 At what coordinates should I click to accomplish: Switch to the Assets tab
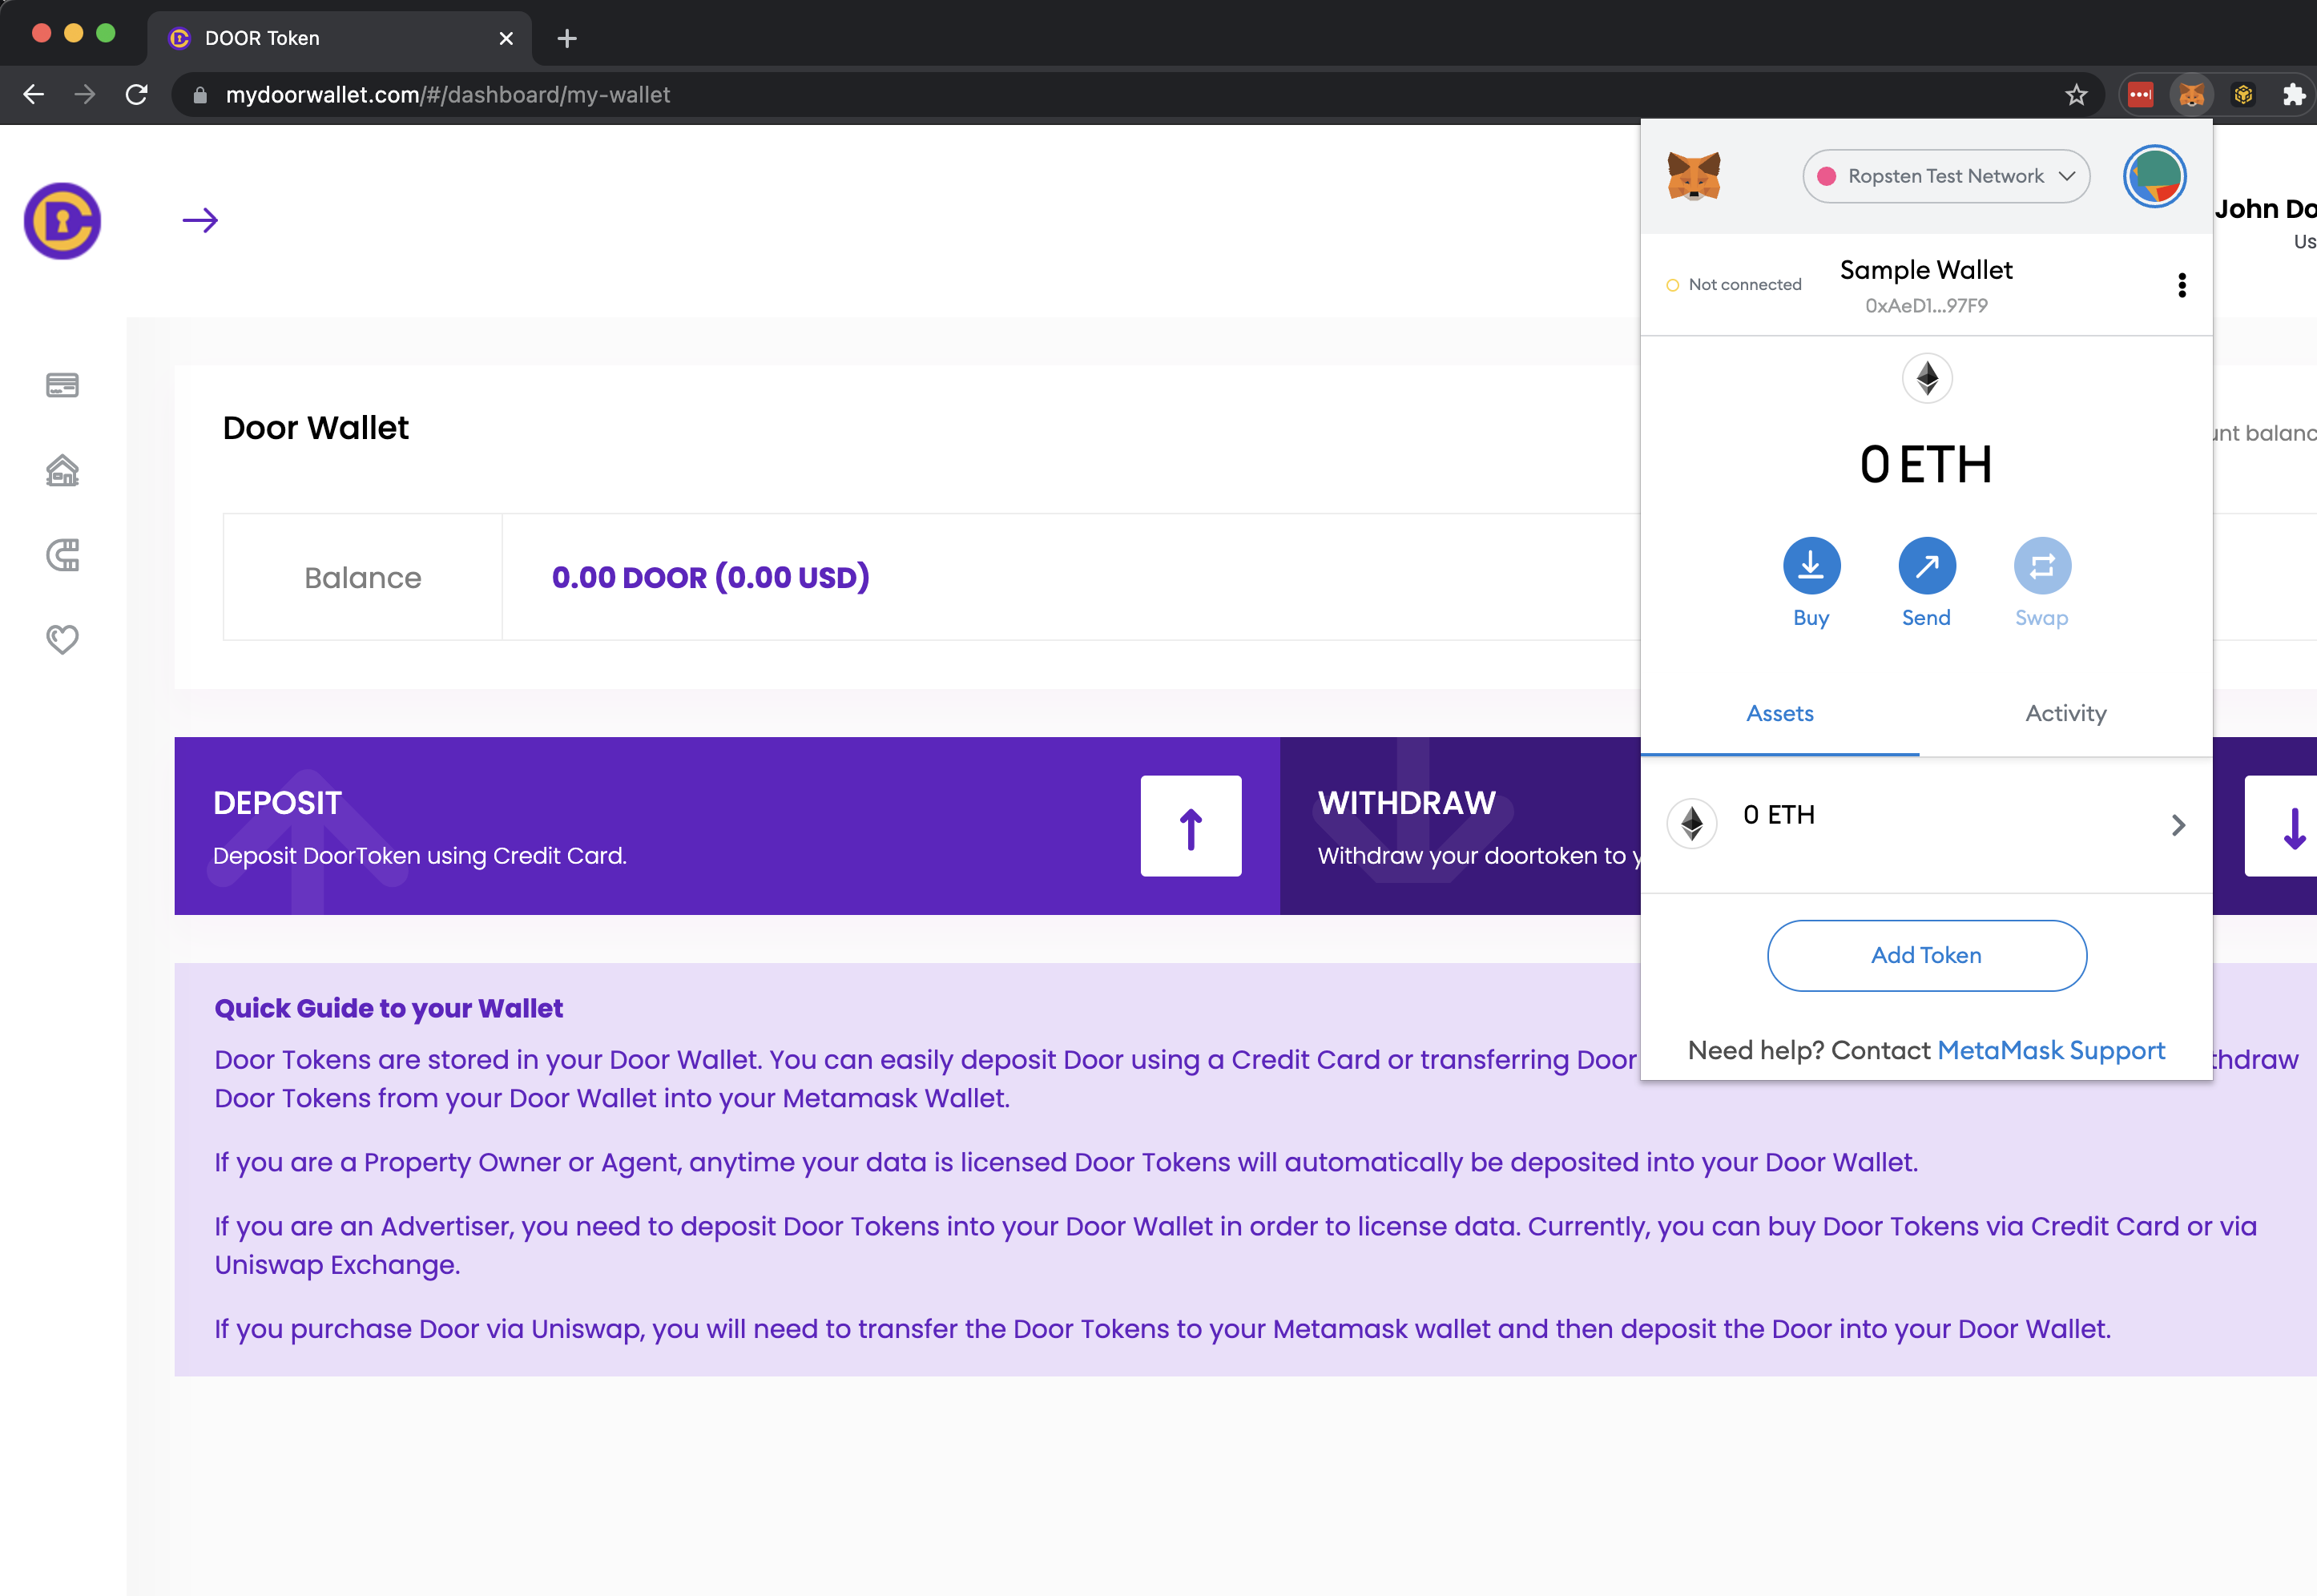(1780, 714)
